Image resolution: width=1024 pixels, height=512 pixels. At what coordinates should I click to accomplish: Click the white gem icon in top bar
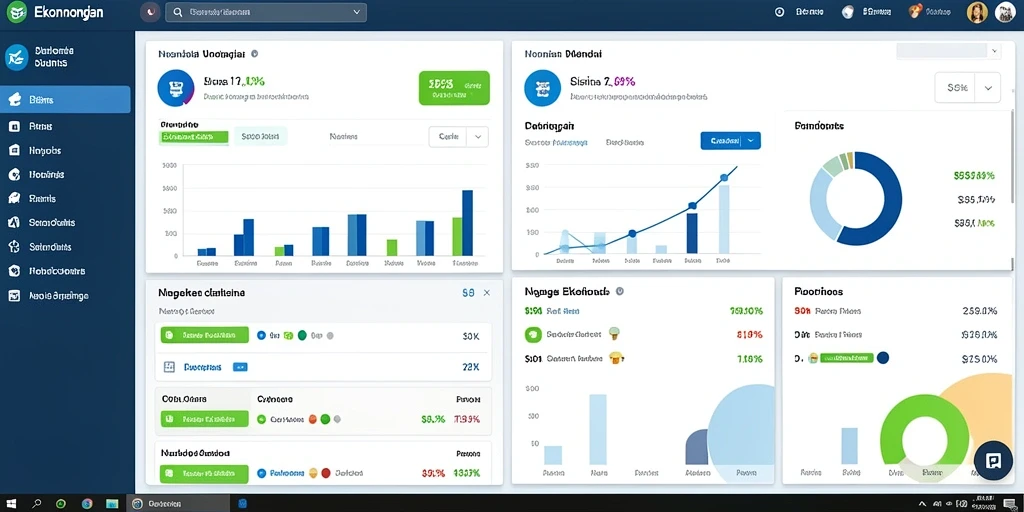coord(848,12)
